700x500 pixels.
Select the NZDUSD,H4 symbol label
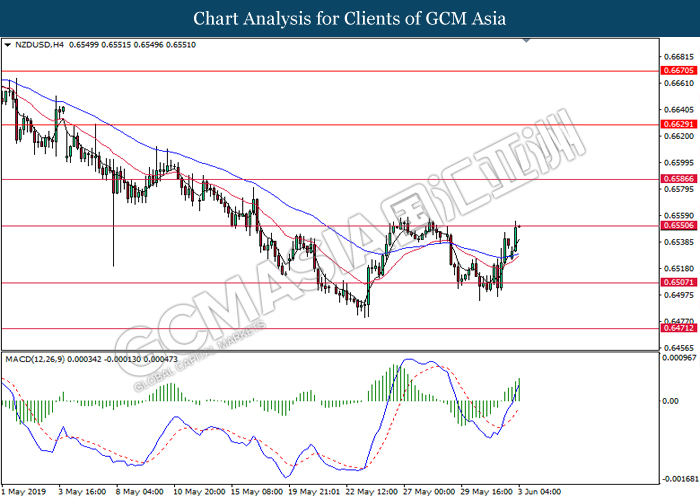click(x=39, y=45)
